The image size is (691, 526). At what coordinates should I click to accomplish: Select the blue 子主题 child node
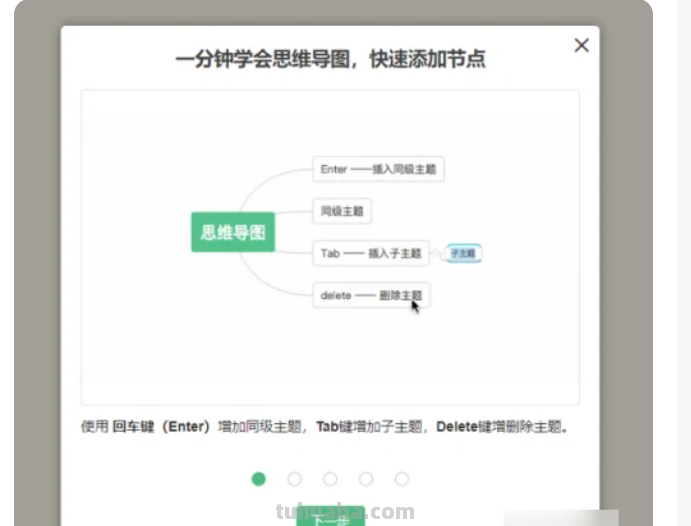464,253
